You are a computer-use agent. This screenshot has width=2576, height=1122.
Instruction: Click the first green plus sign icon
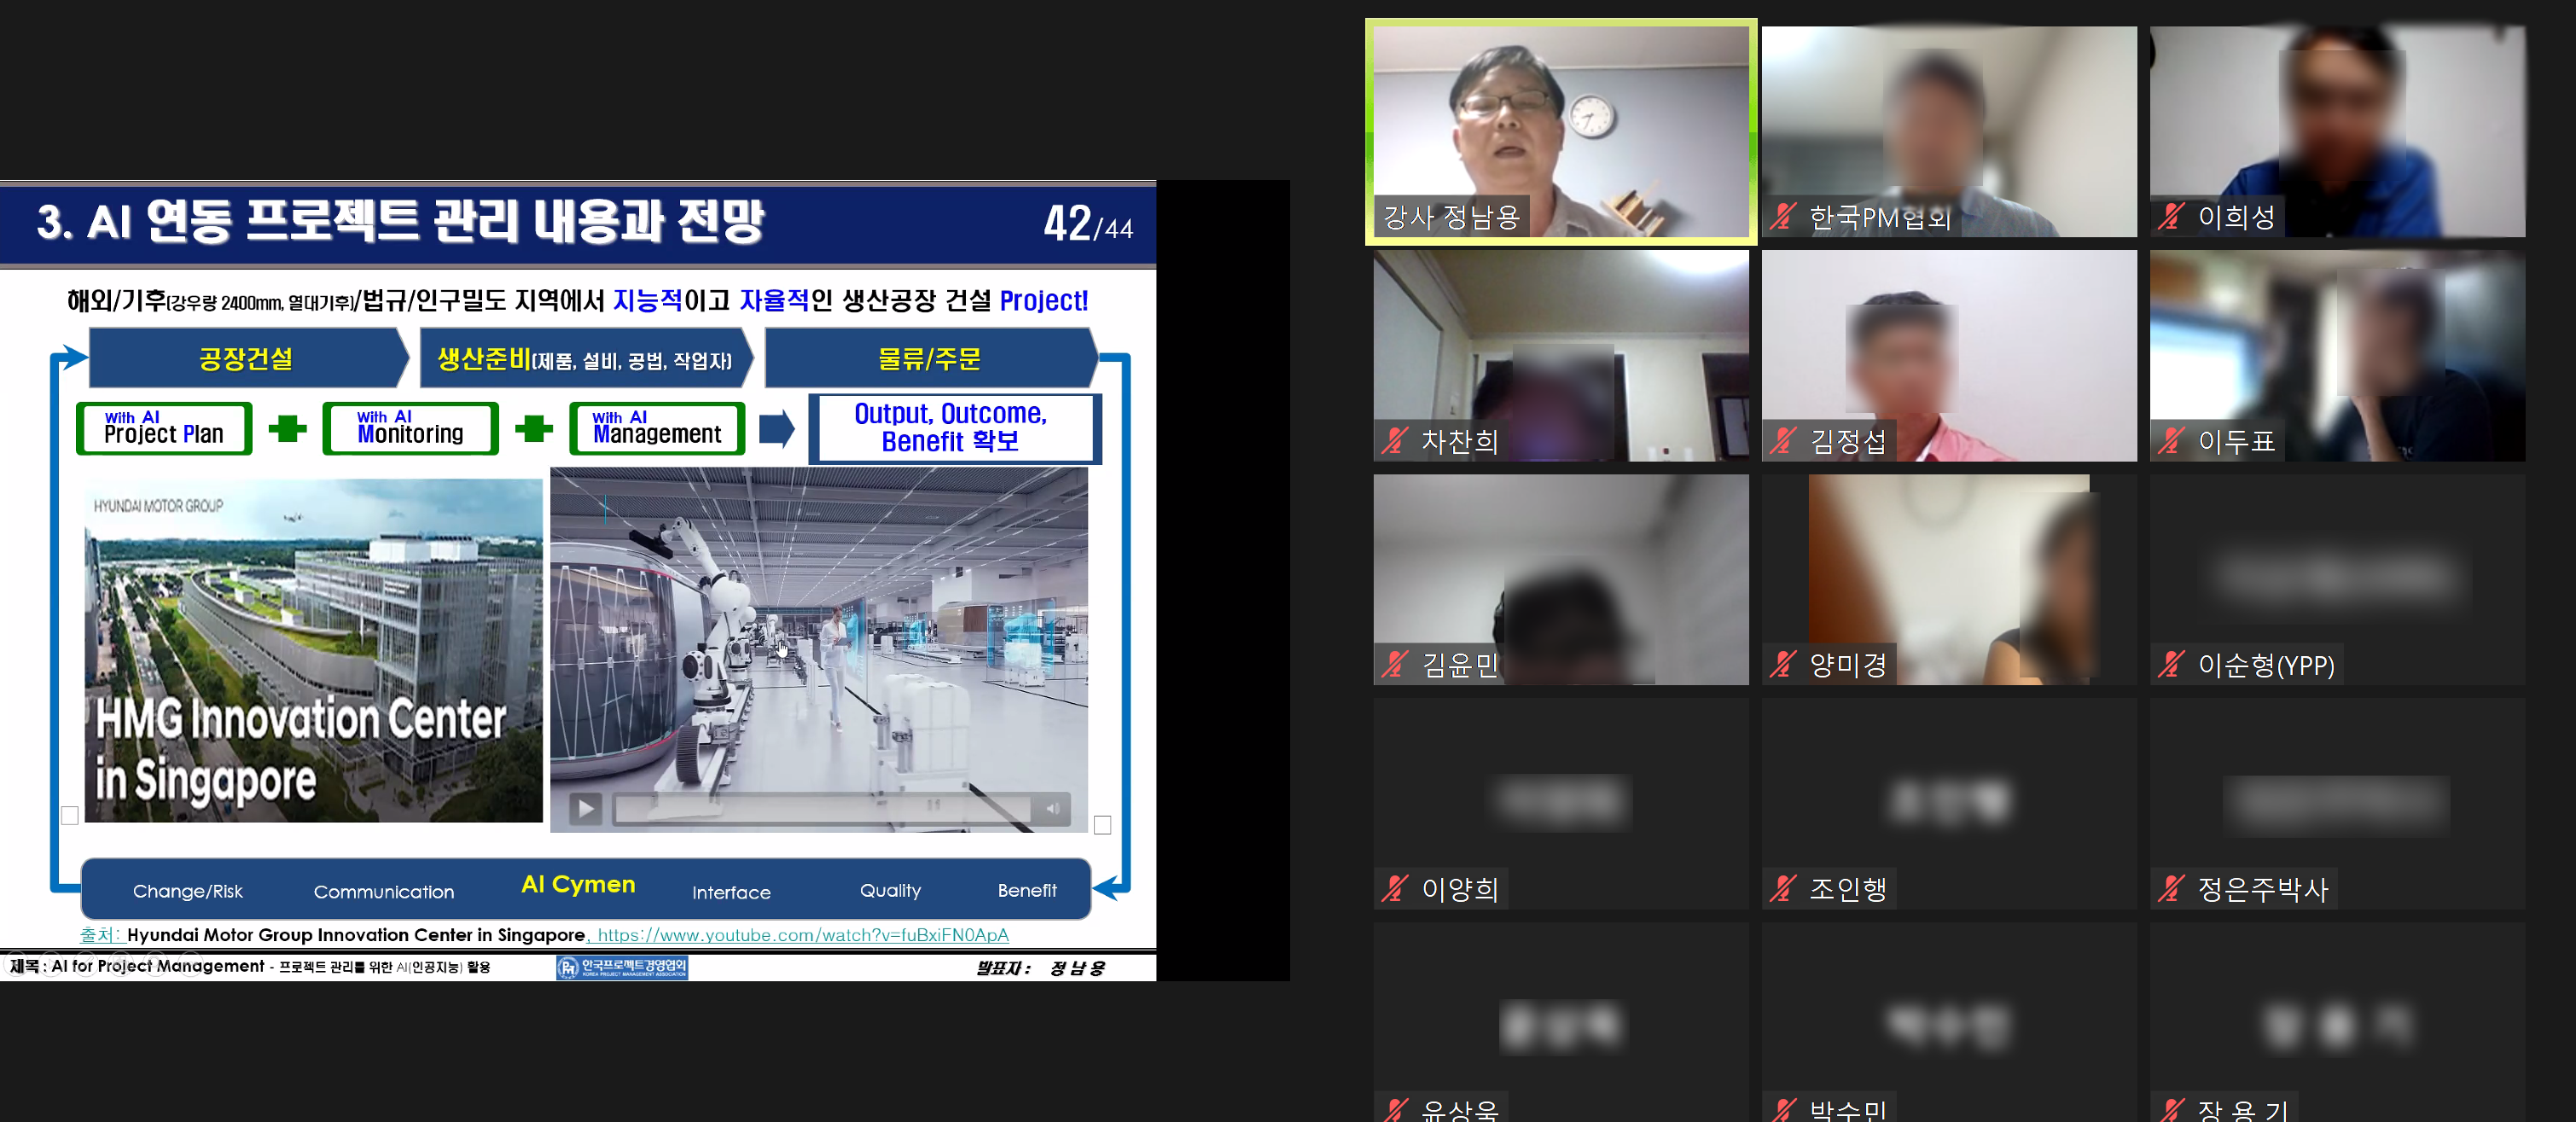click(x=288, y=428)
